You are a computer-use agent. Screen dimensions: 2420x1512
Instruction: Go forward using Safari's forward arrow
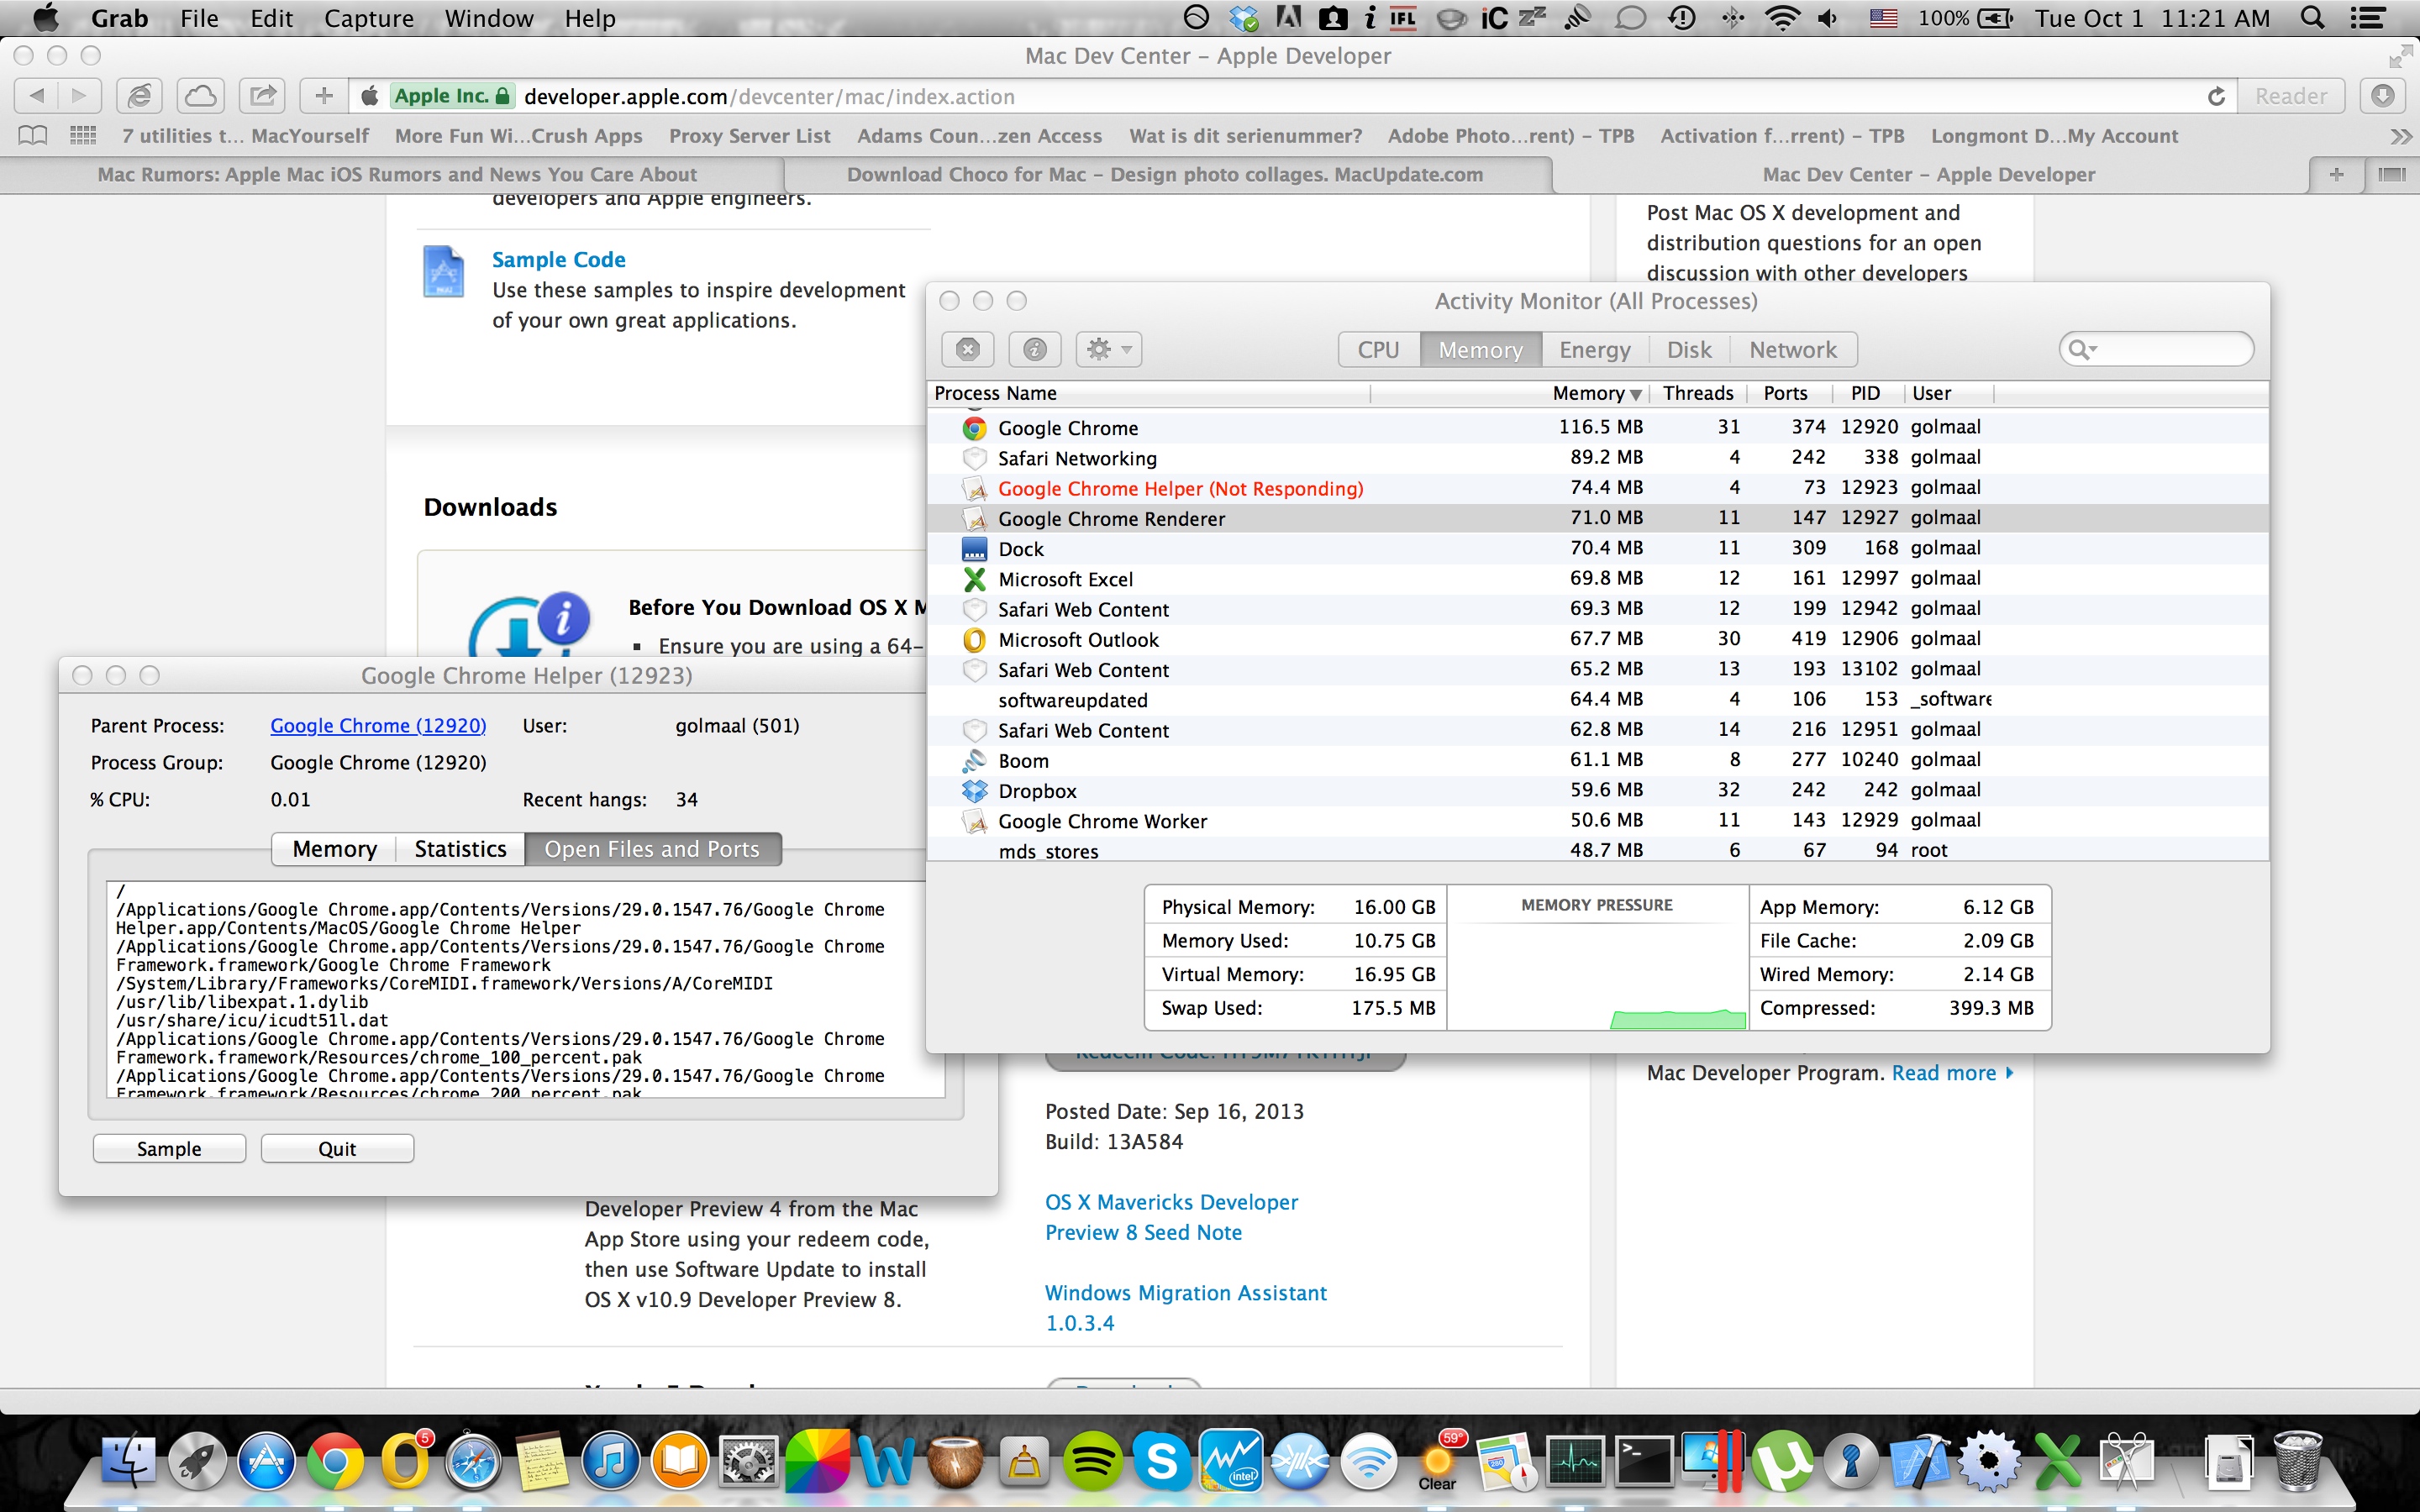pyautogui.click(x=79, y=96)
